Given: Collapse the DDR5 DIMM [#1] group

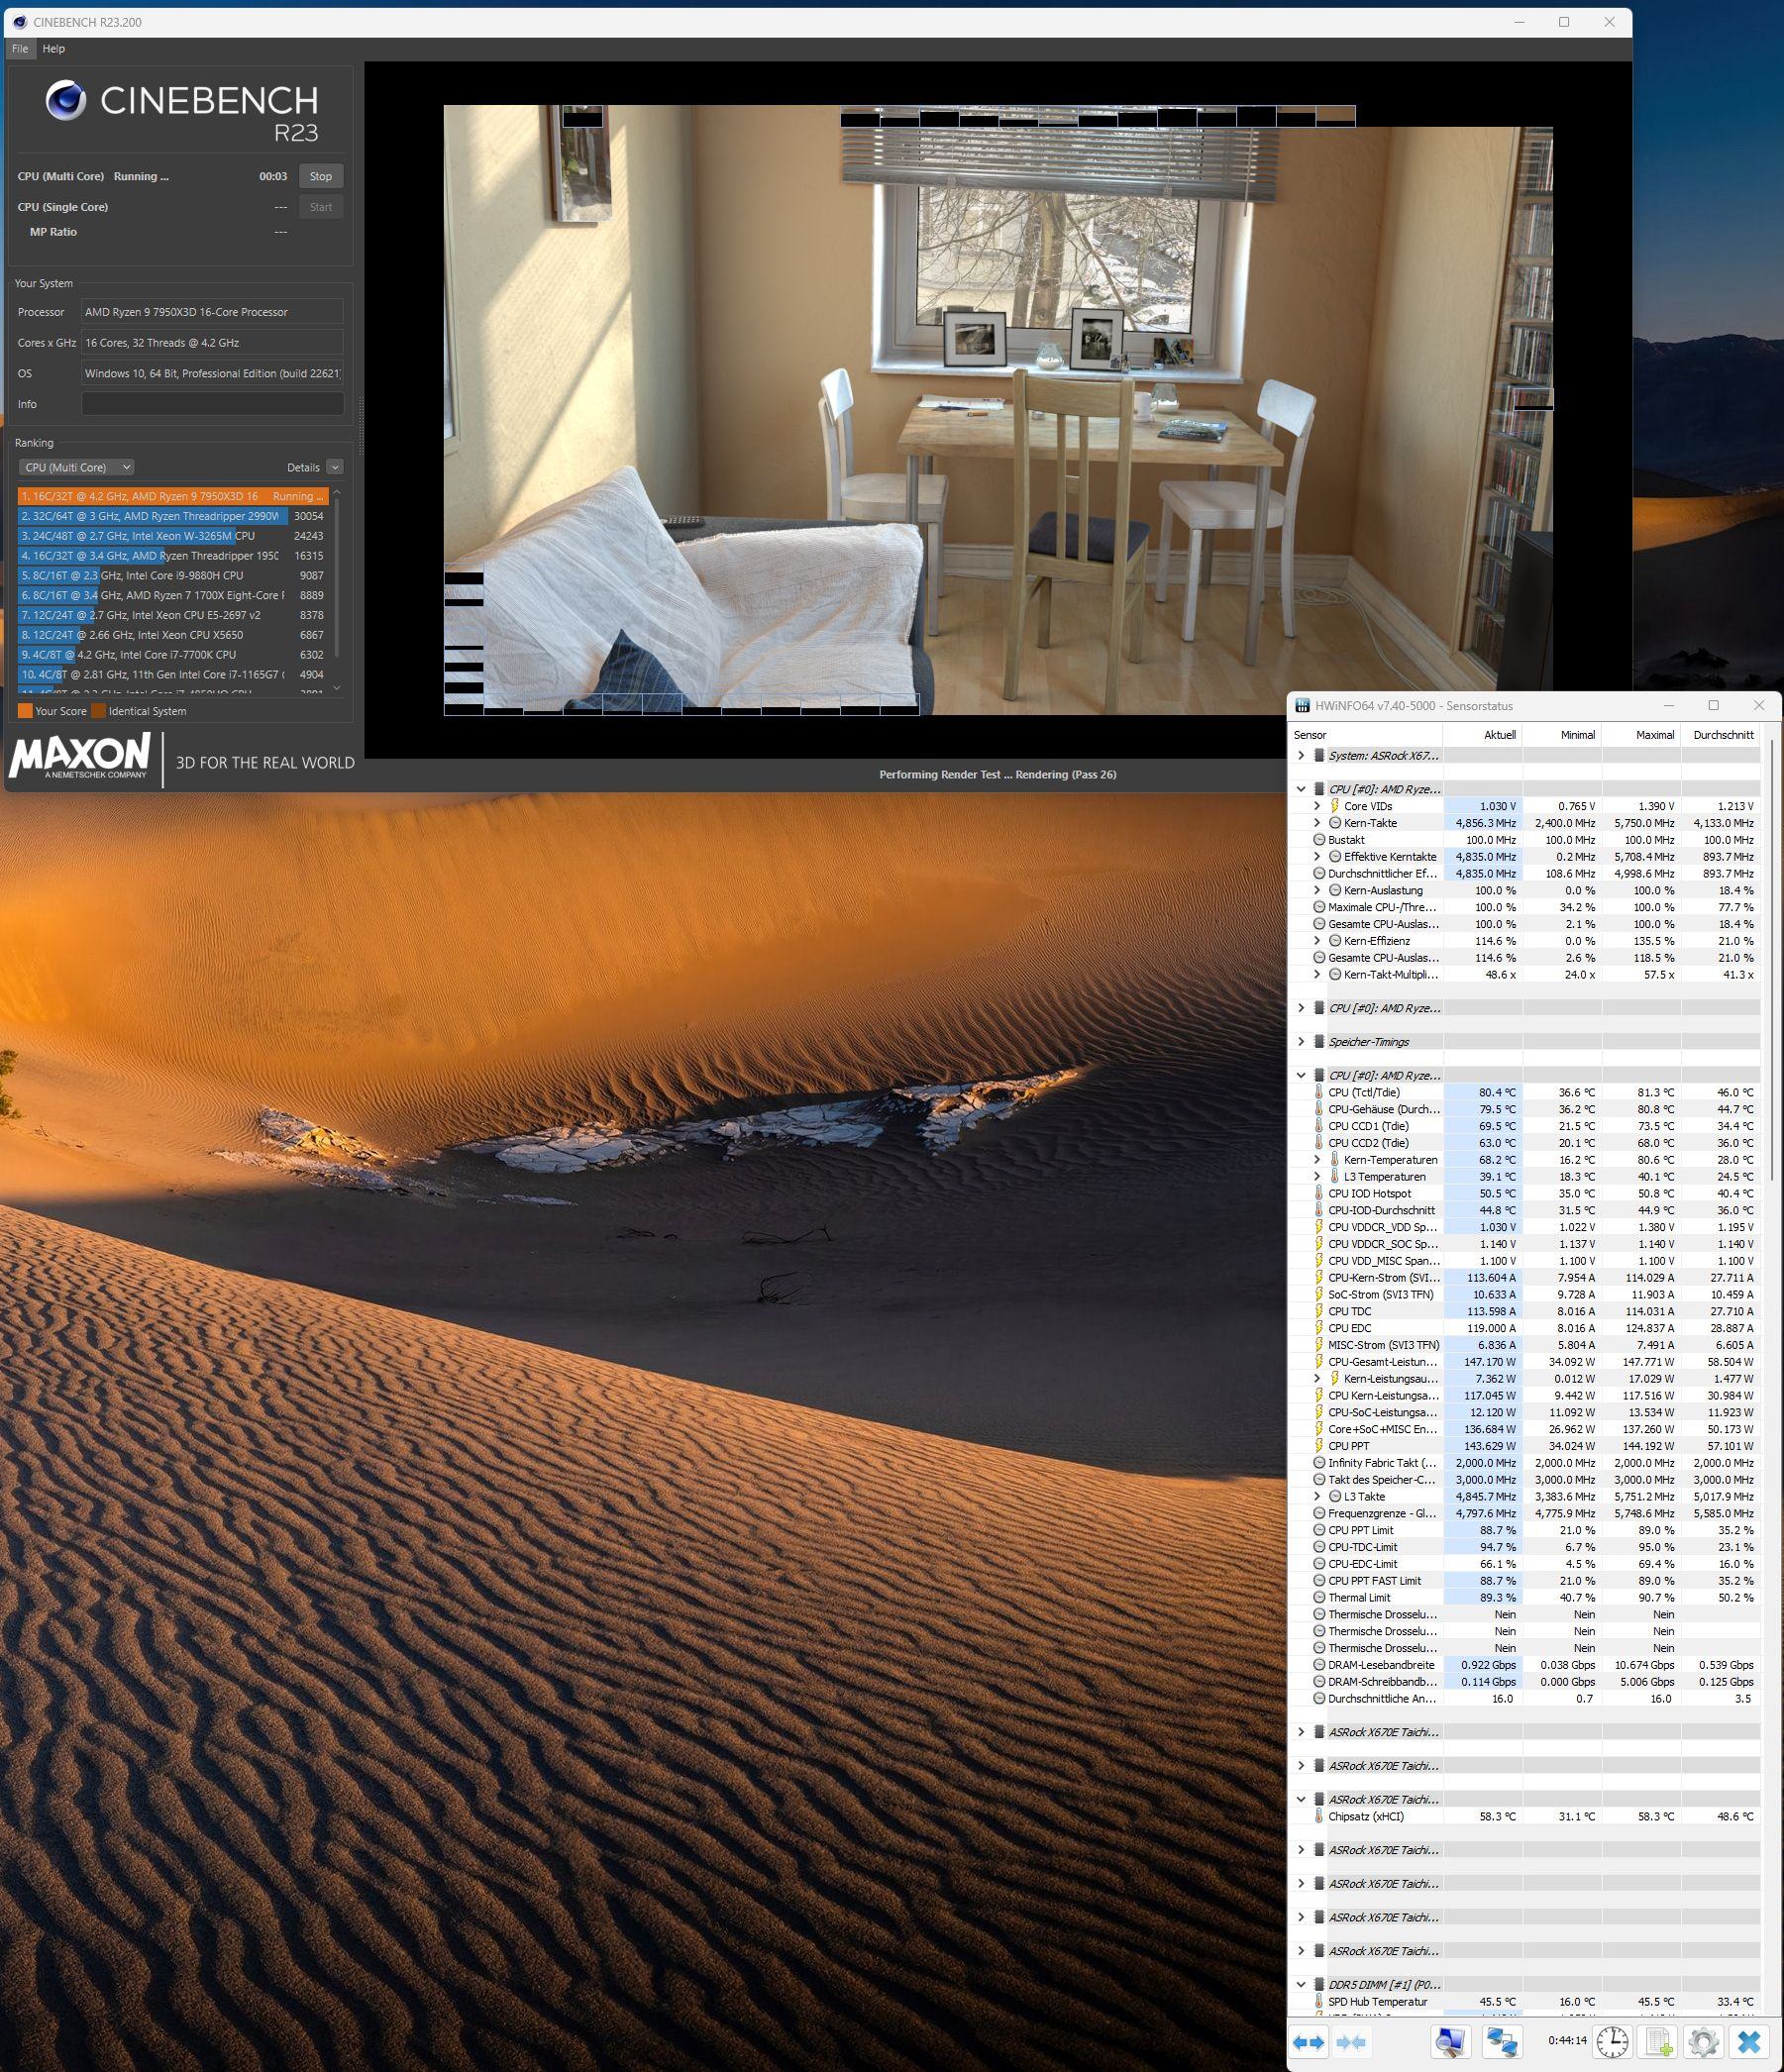Looking at the screenshot, I should [x=1301, y=1985].
